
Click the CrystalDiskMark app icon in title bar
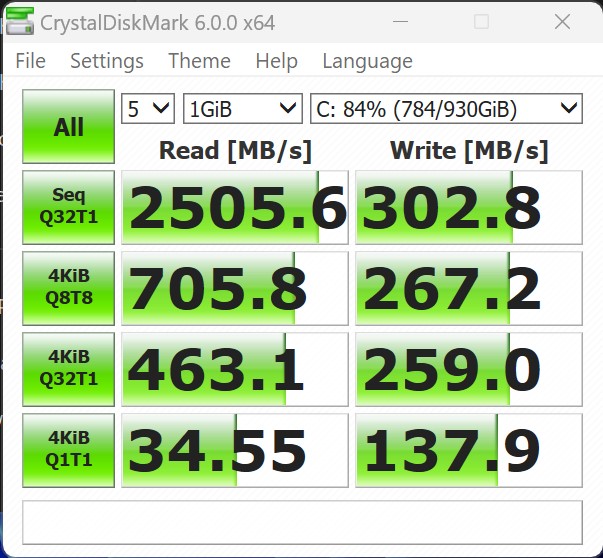pos(20,22)
